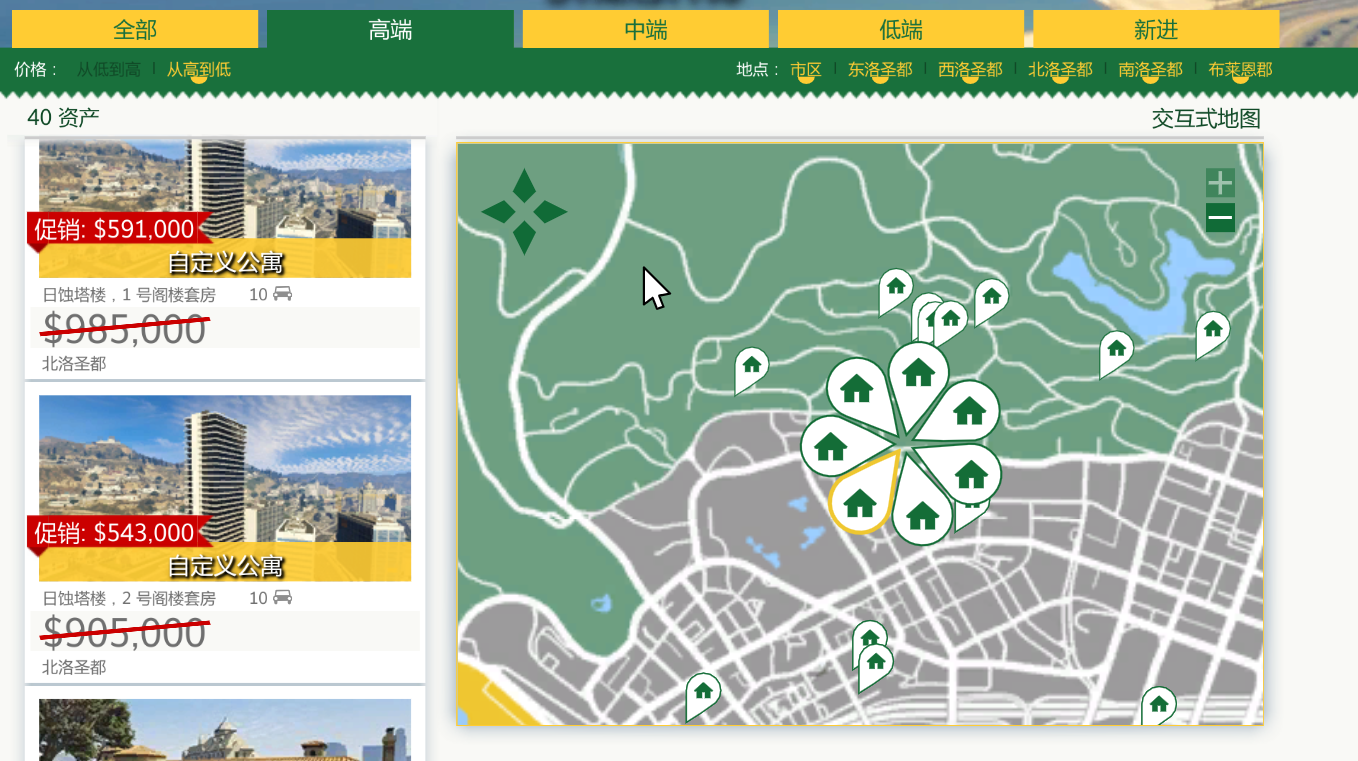Open the 新进 tab
The image size is (1358, 761).
(x=1156, y=29)
